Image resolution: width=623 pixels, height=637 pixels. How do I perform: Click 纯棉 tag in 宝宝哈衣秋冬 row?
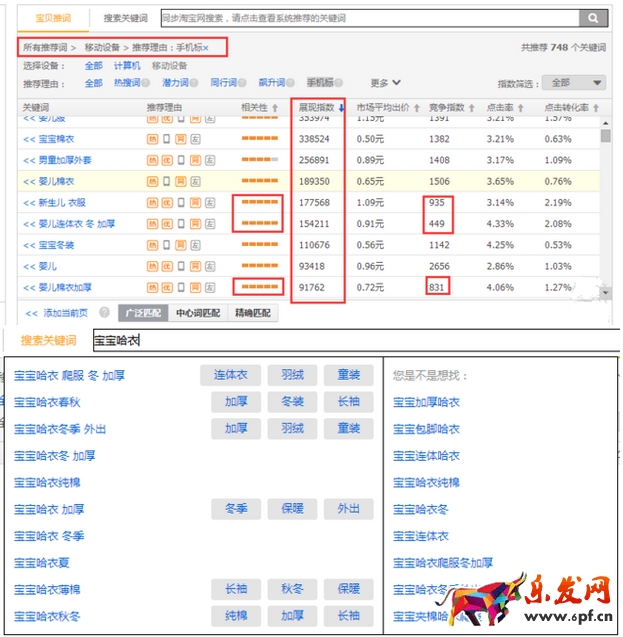pos(236,615)
